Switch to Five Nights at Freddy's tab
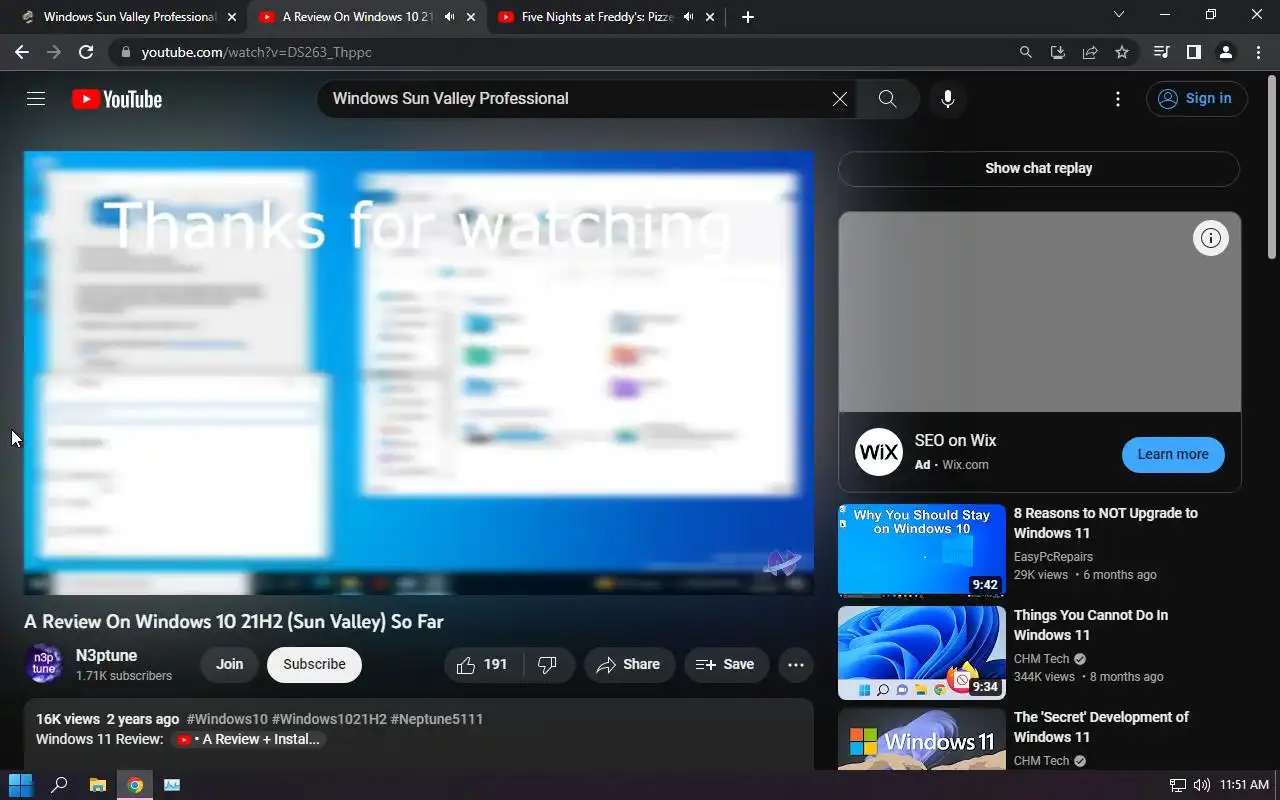This screenshot has height=800, width=1280. (x=598, y=17)
